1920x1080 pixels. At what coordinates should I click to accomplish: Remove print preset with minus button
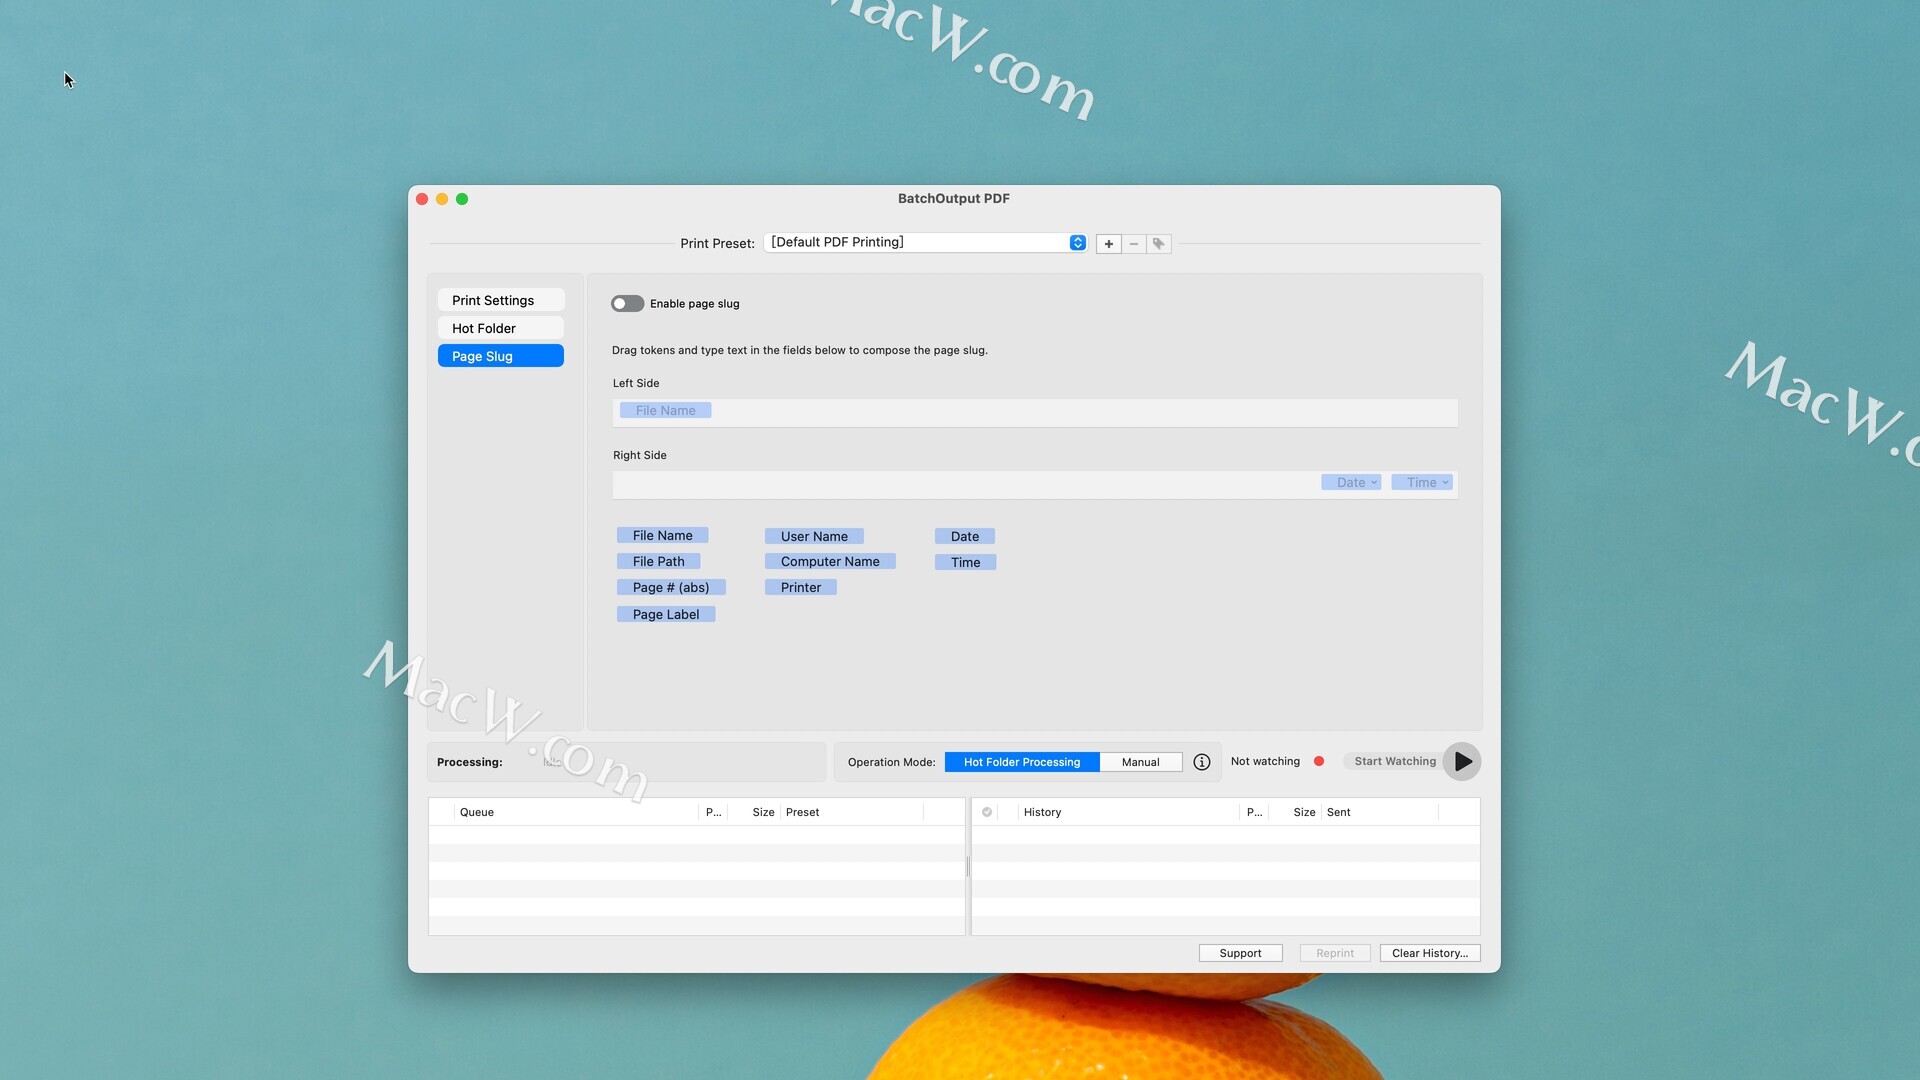click(x=1134, y=244)
